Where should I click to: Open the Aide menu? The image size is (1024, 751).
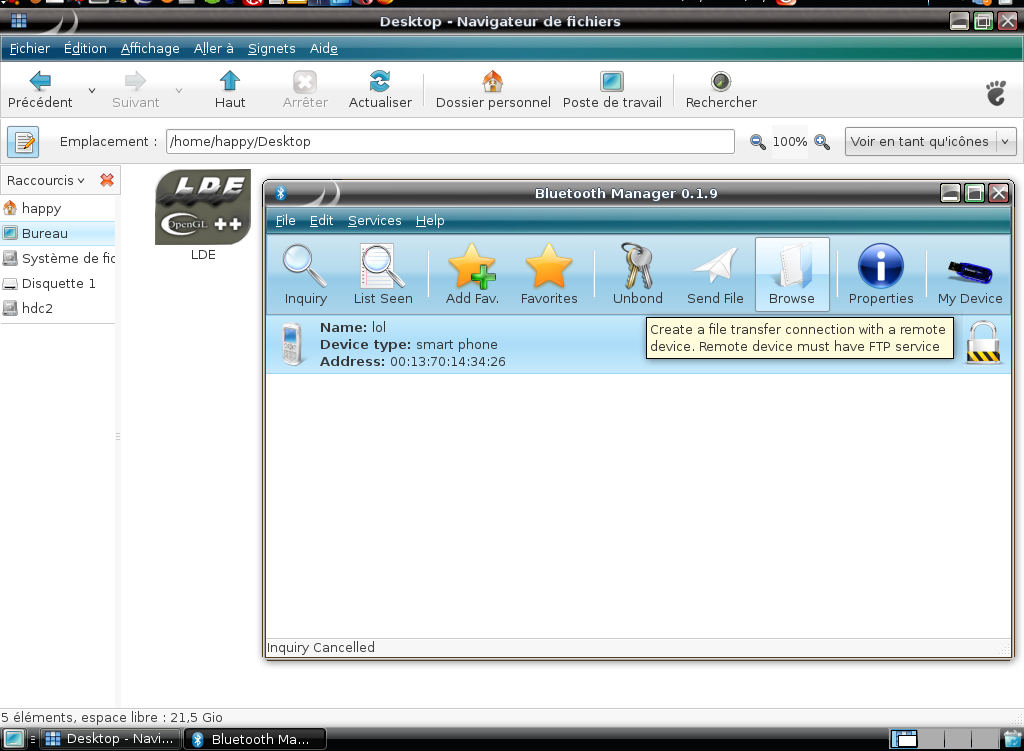click(x=324, y=48)
